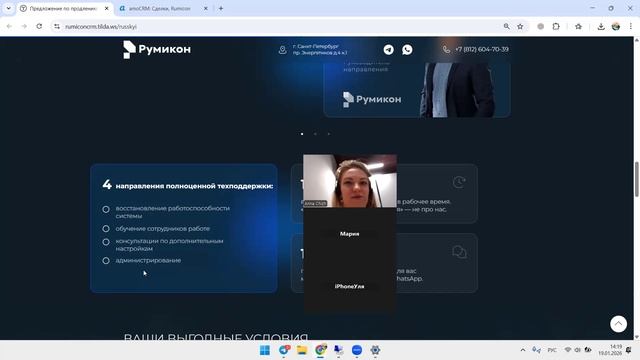Select the Мария participant tile

(x=350, y=234)
